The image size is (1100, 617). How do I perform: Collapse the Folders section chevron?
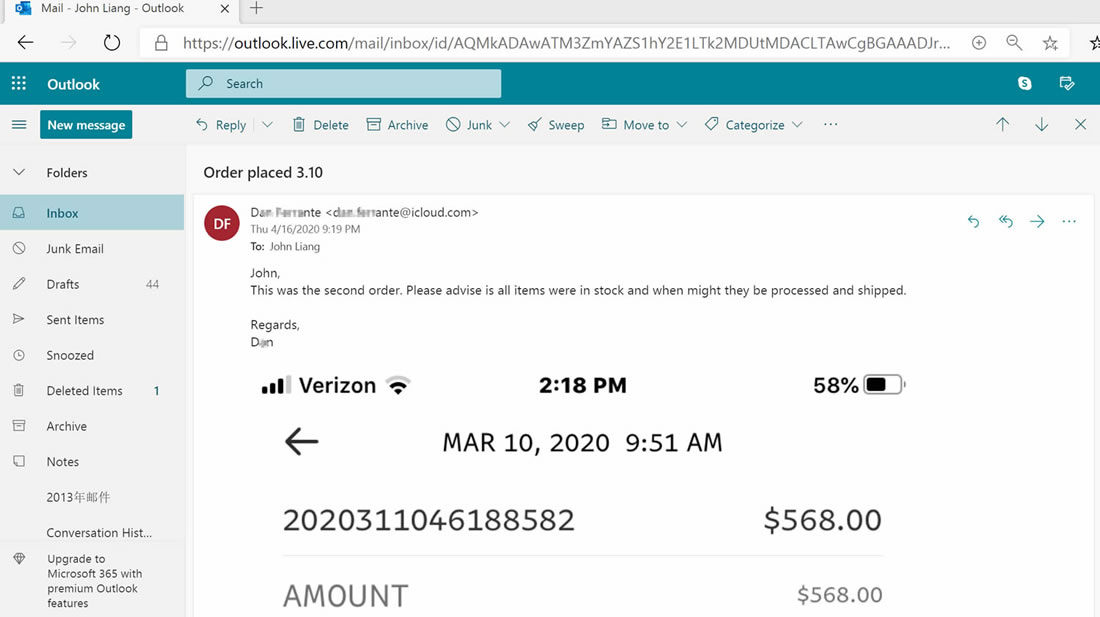coord(19,173)
